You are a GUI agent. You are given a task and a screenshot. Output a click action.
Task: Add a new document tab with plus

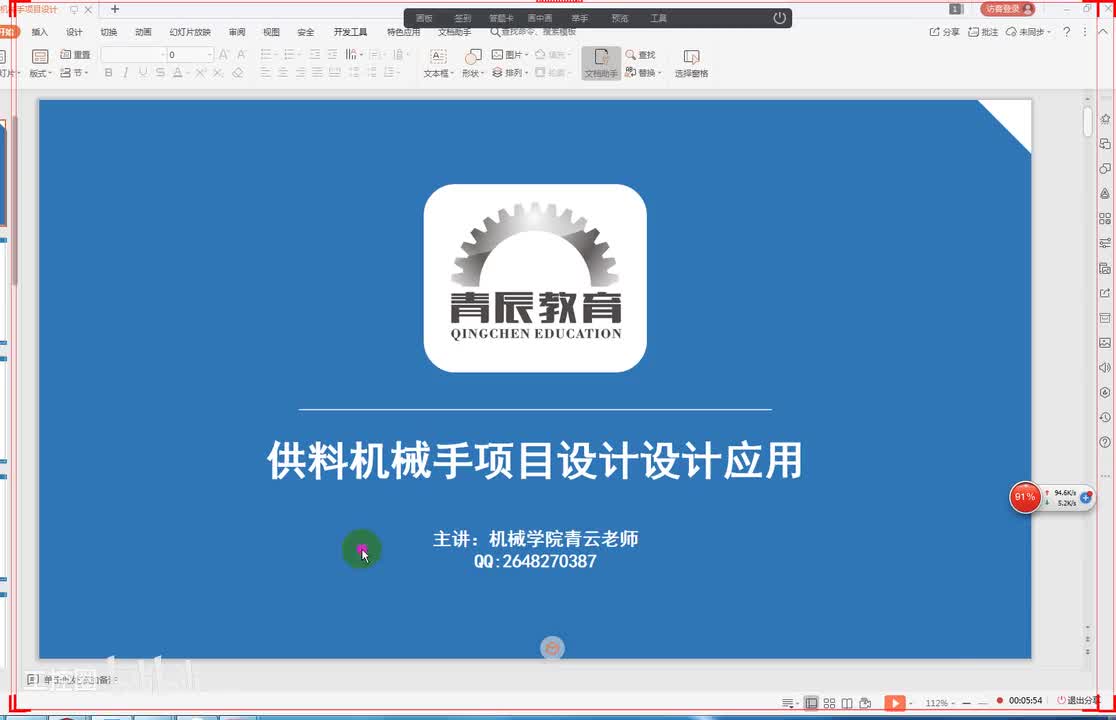[115, 9]
